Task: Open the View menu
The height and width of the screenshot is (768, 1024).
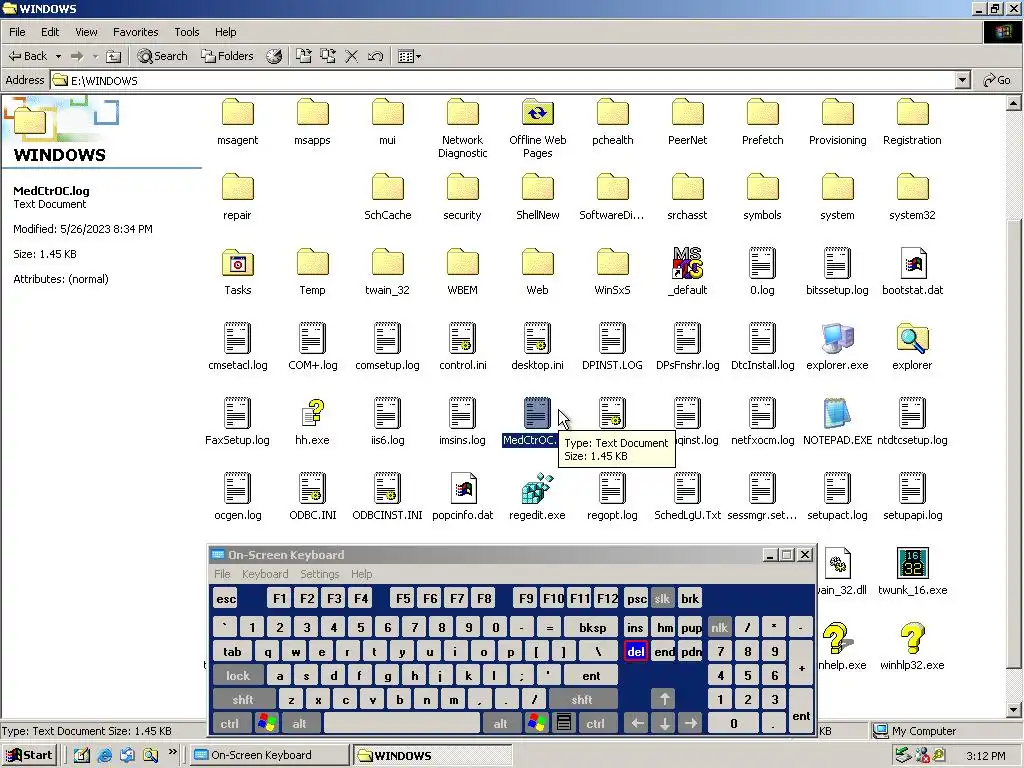Action: (x=86, y=32)
